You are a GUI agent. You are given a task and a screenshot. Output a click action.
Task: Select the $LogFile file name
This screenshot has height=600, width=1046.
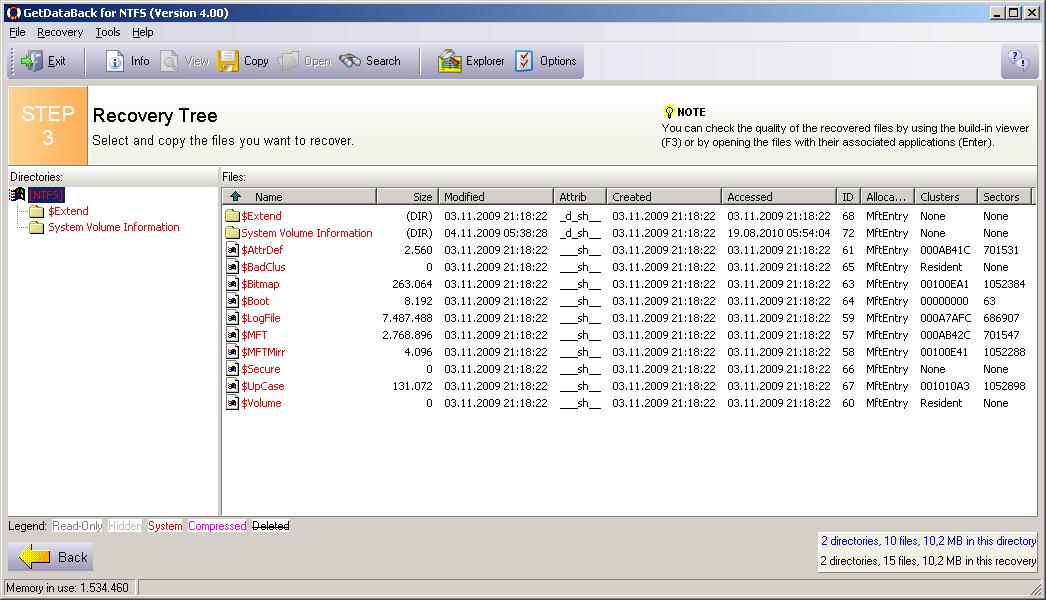coord(261,318)
